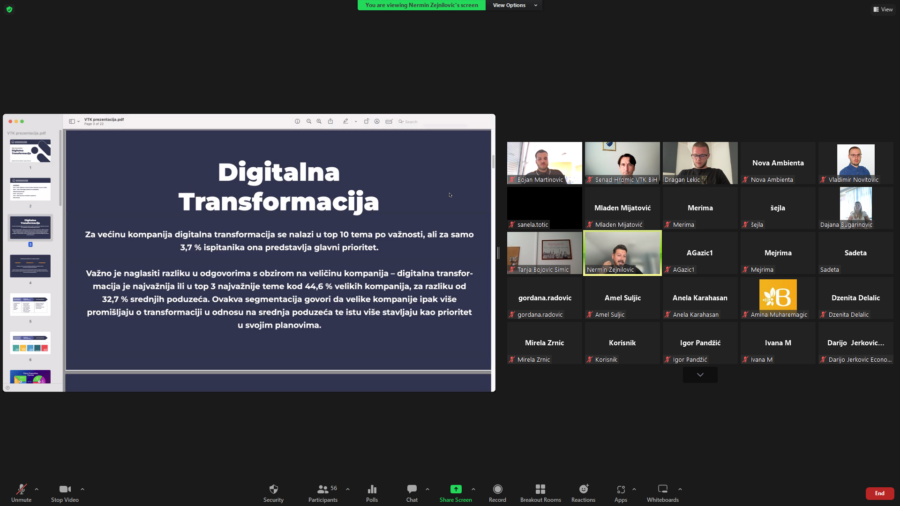Open the Participants panel

[323, 492]
